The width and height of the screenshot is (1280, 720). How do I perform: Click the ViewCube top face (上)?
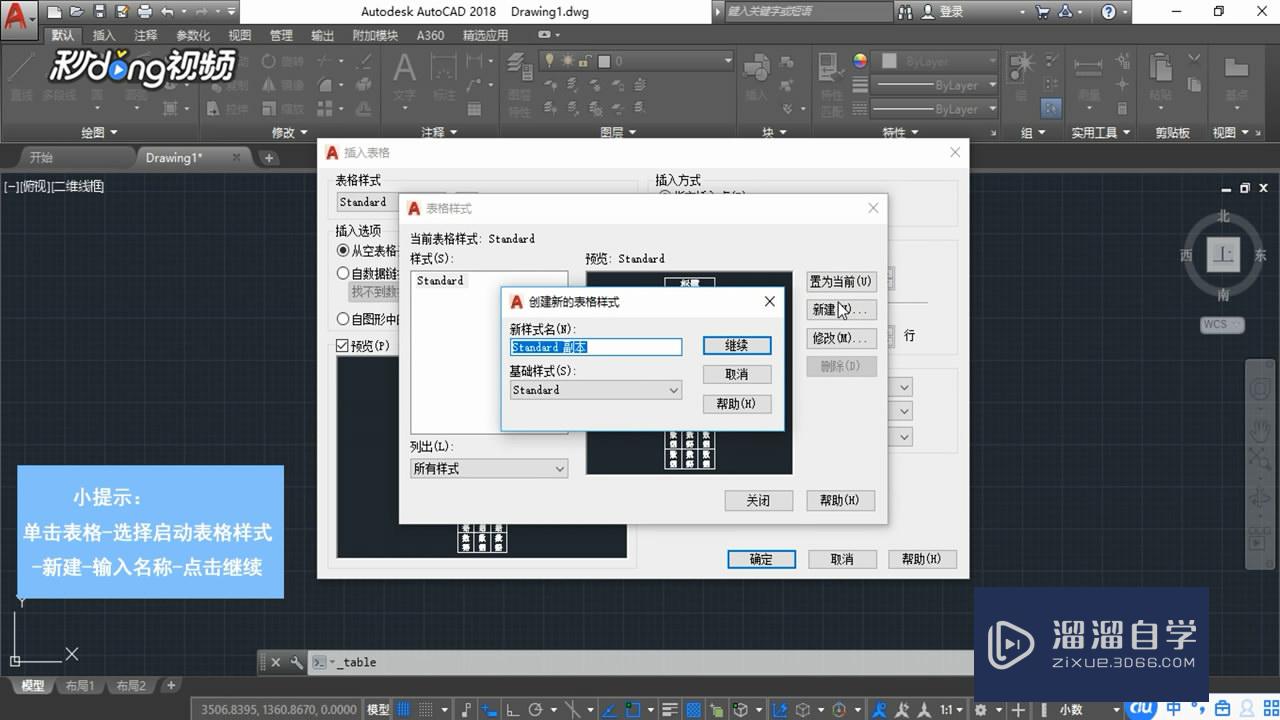pos(1223,255)
